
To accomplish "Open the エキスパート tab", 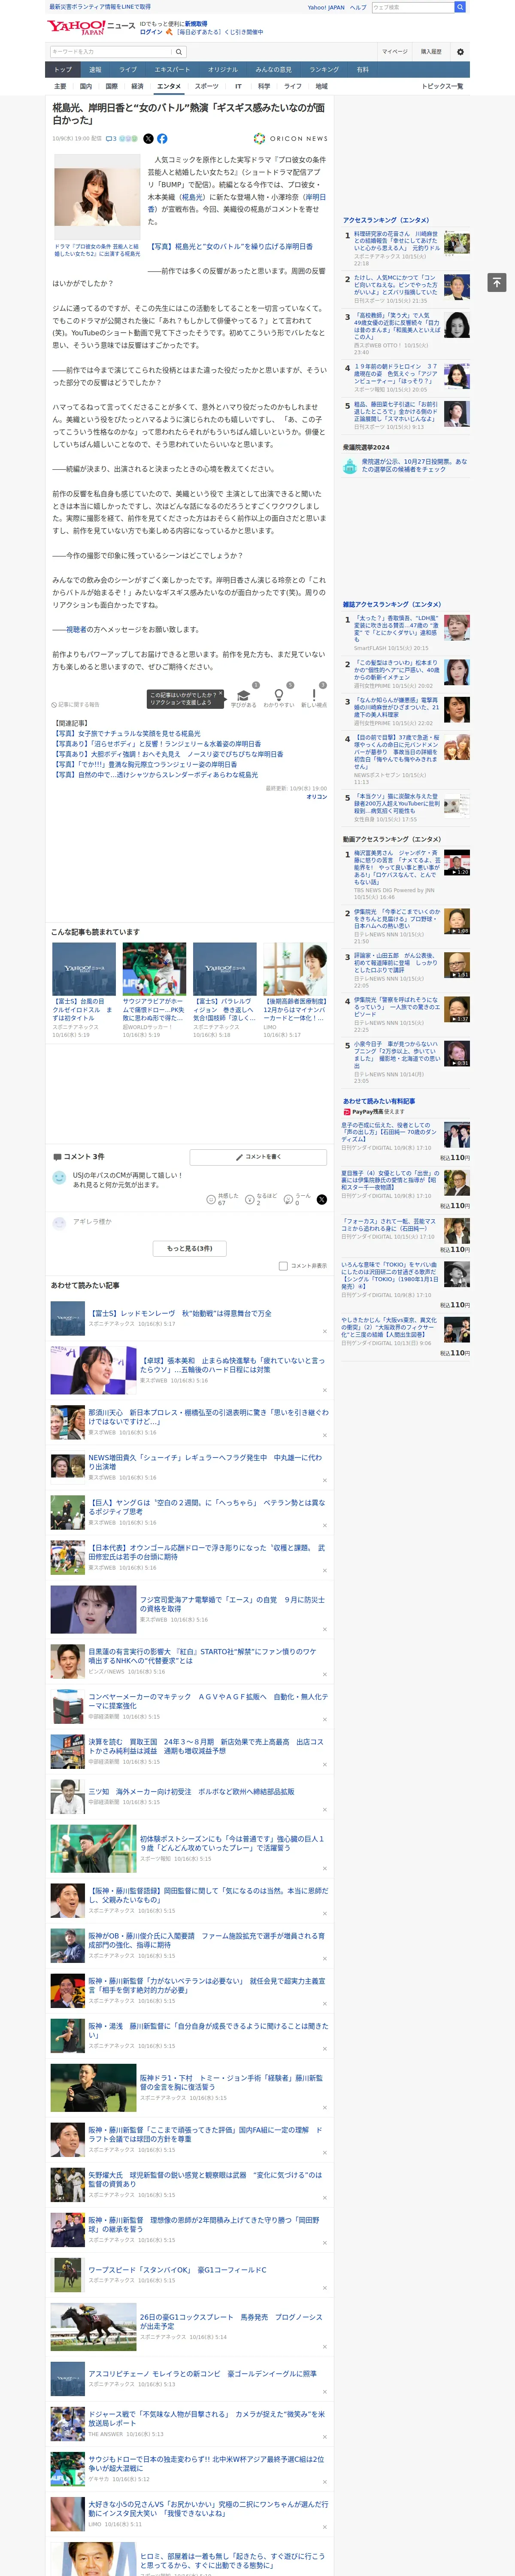I will tap(172, 70).
